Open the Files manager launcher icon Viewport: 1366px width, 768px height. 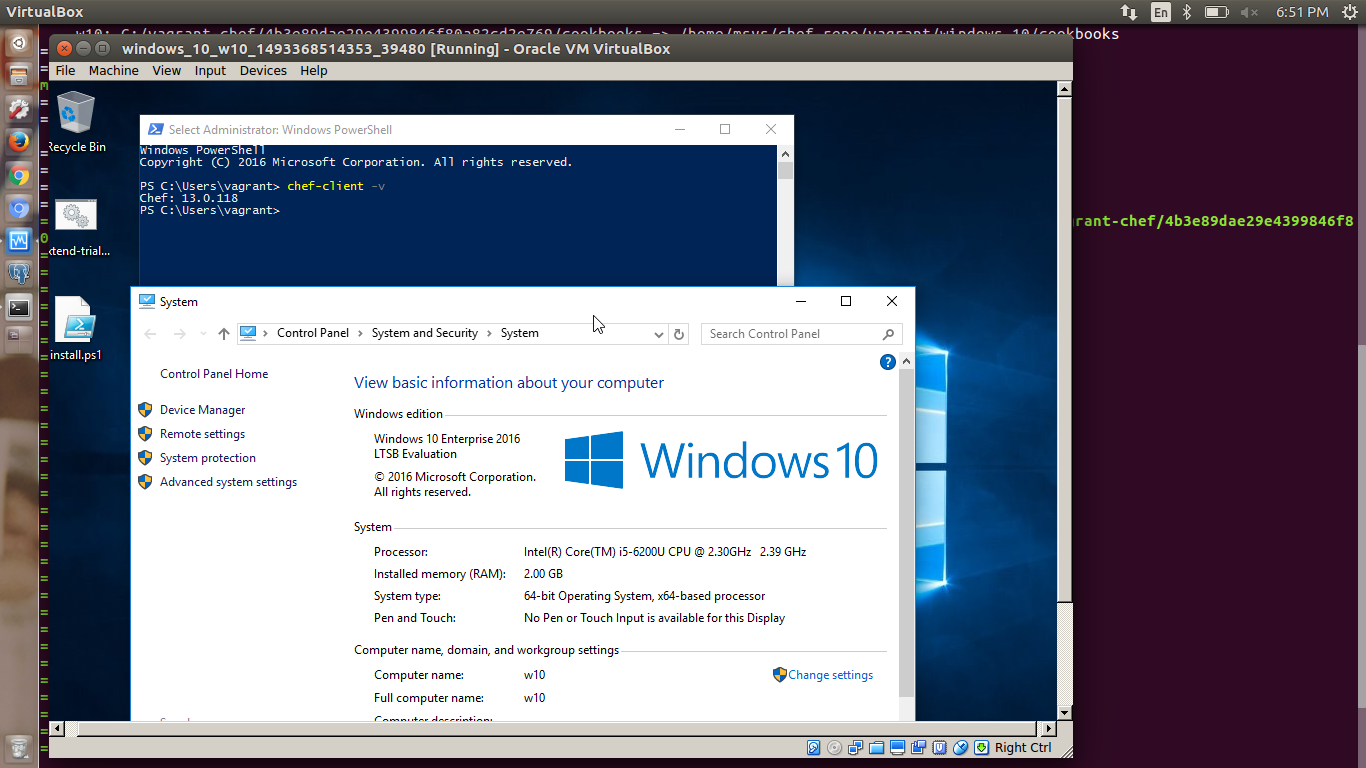click(19, 76)
